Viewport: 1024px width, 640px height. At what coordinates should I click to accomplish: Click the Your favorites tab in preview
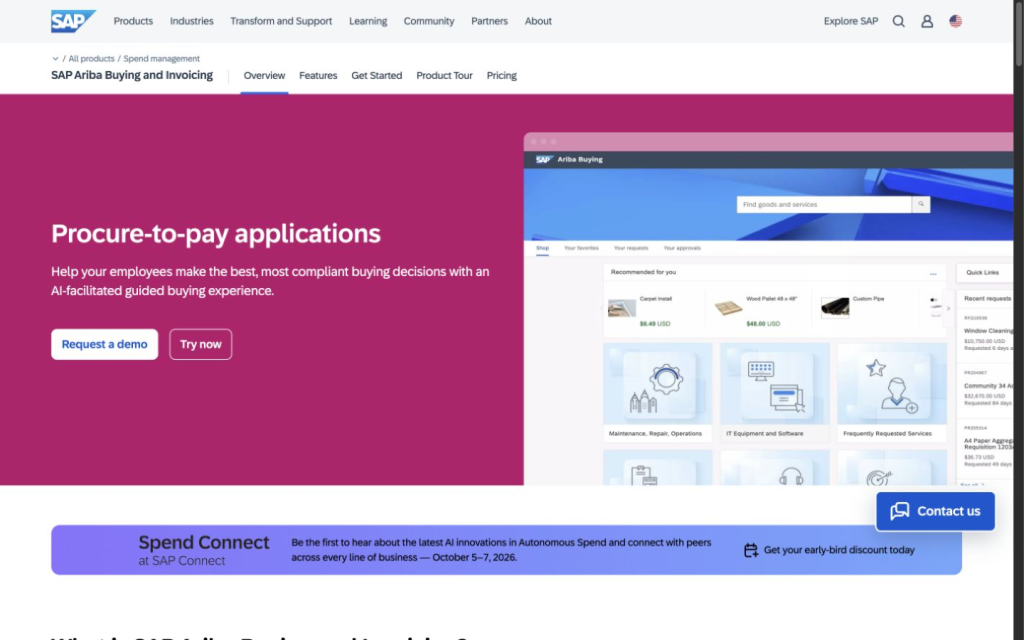tap(581, 248)
